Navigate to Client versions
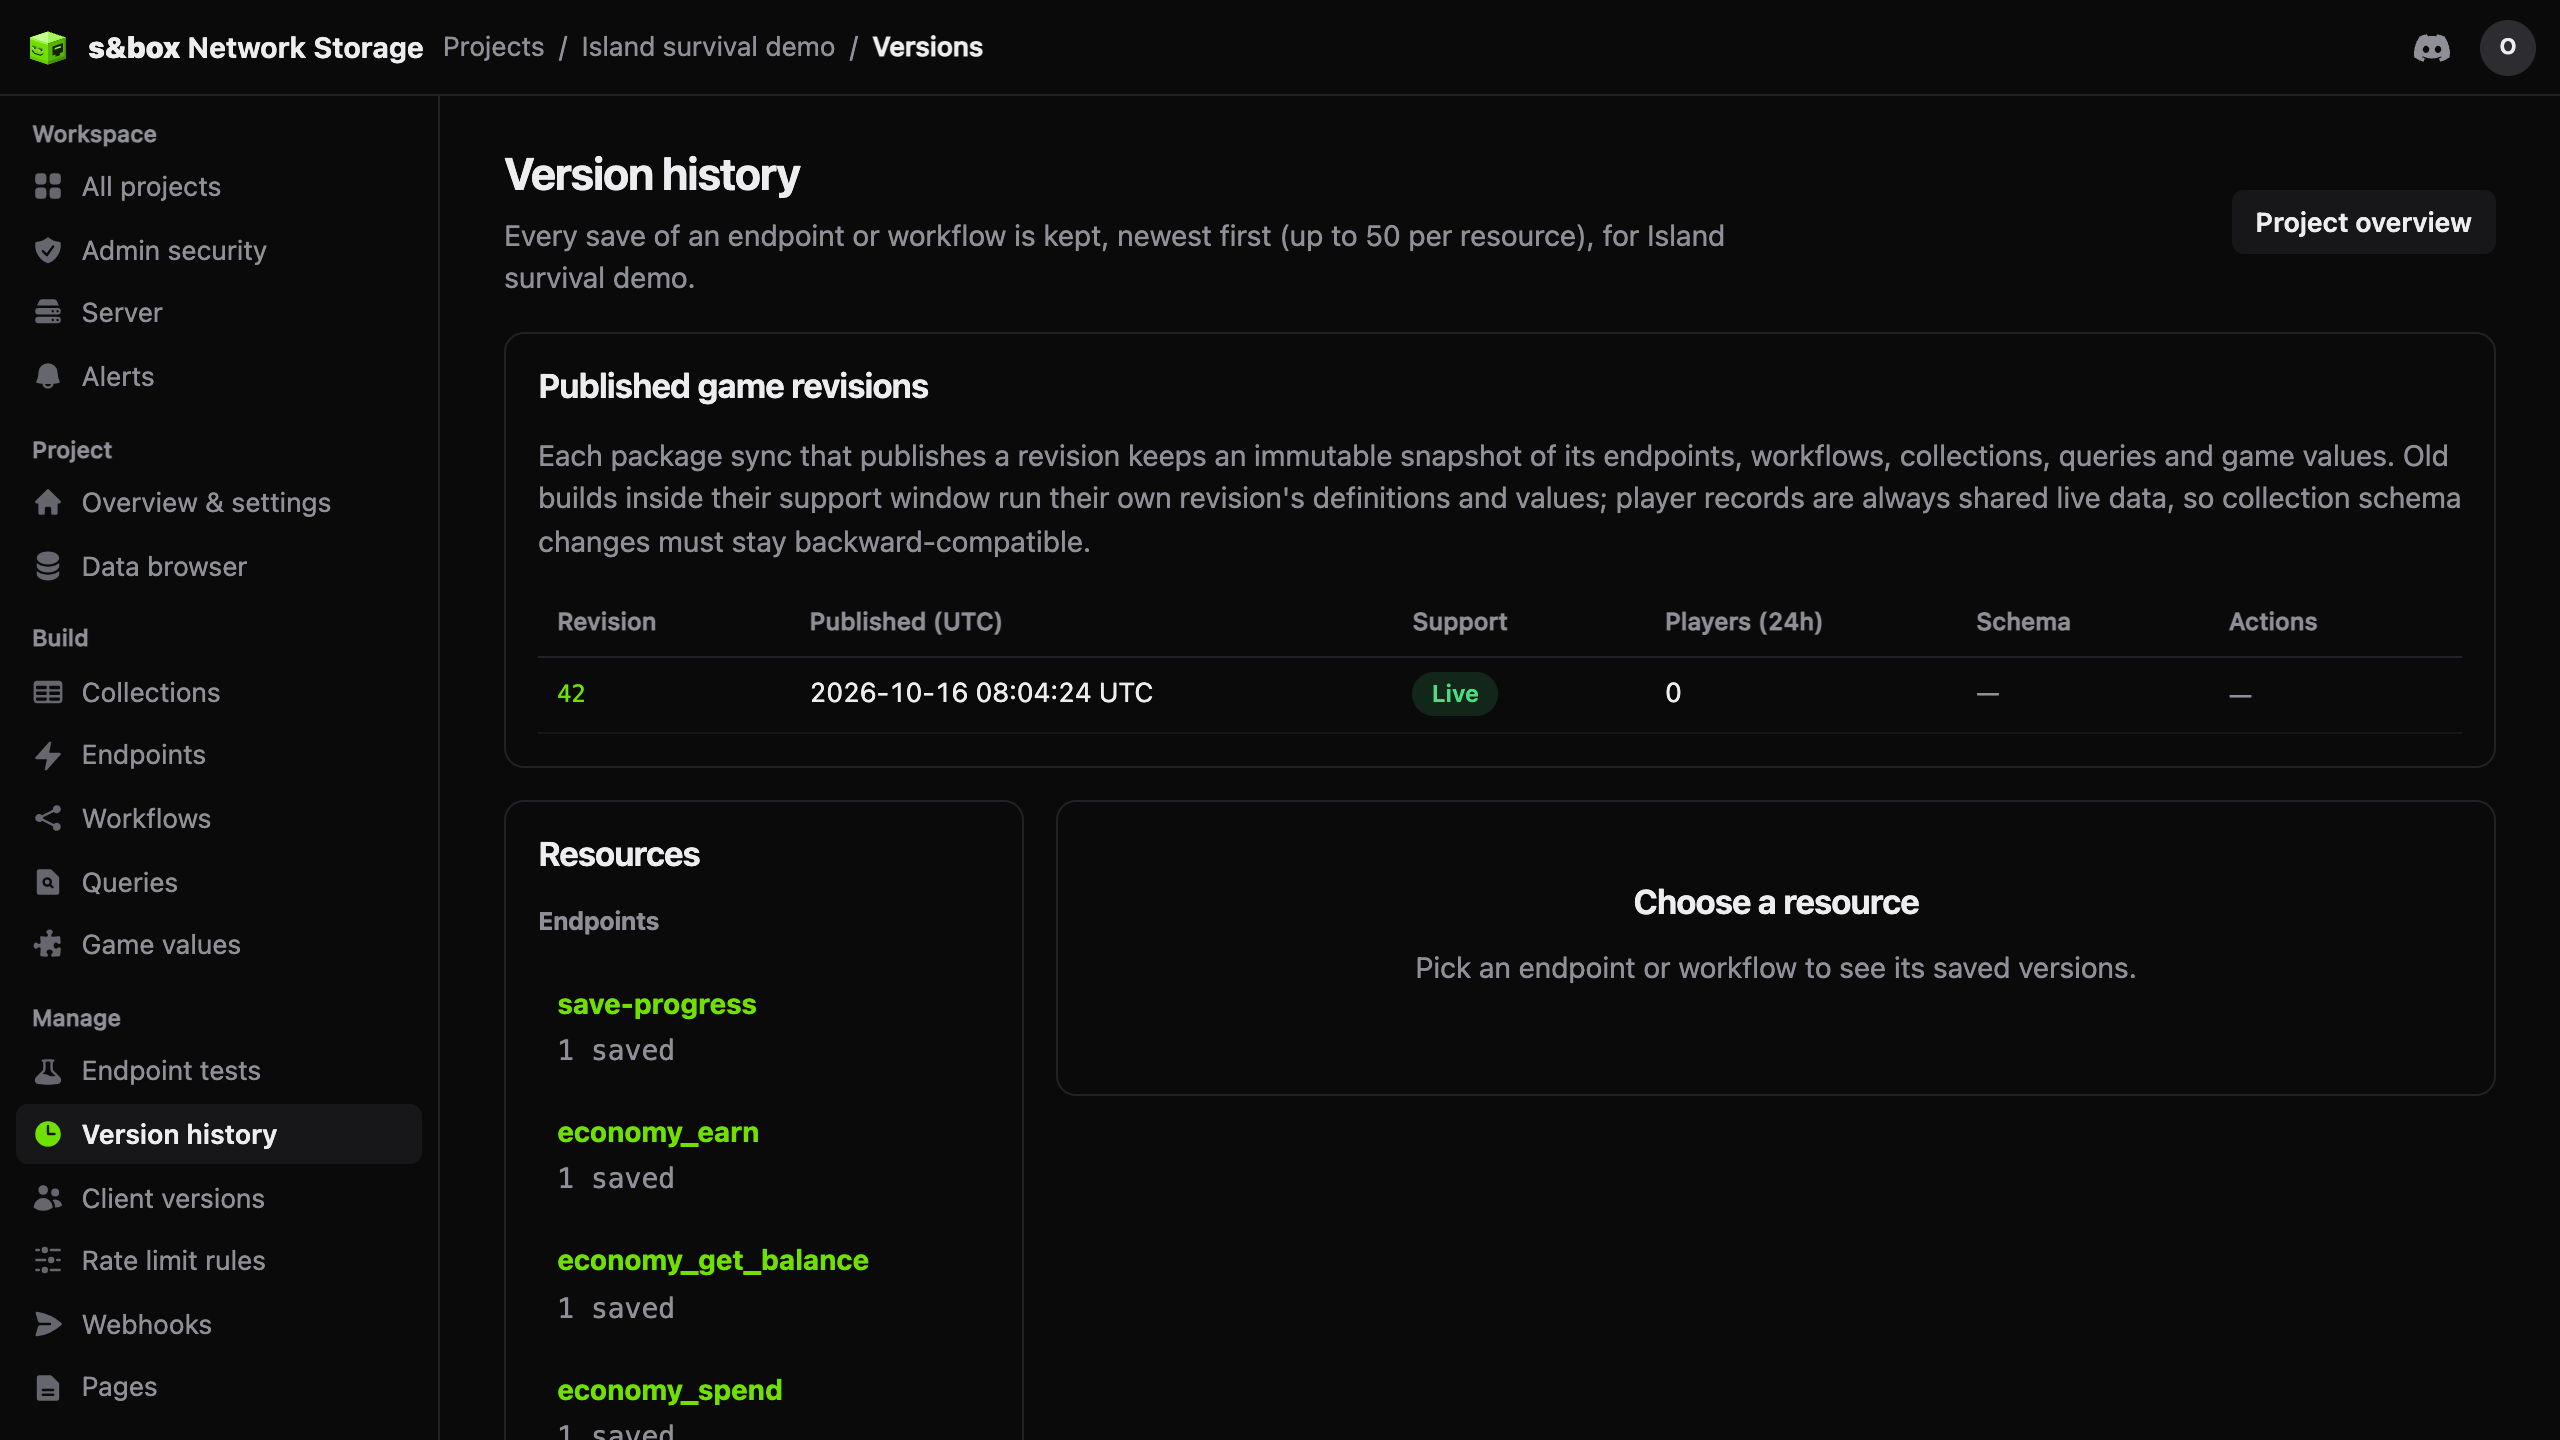This screenshot has height=1440, width=2560. (219, 1198)
